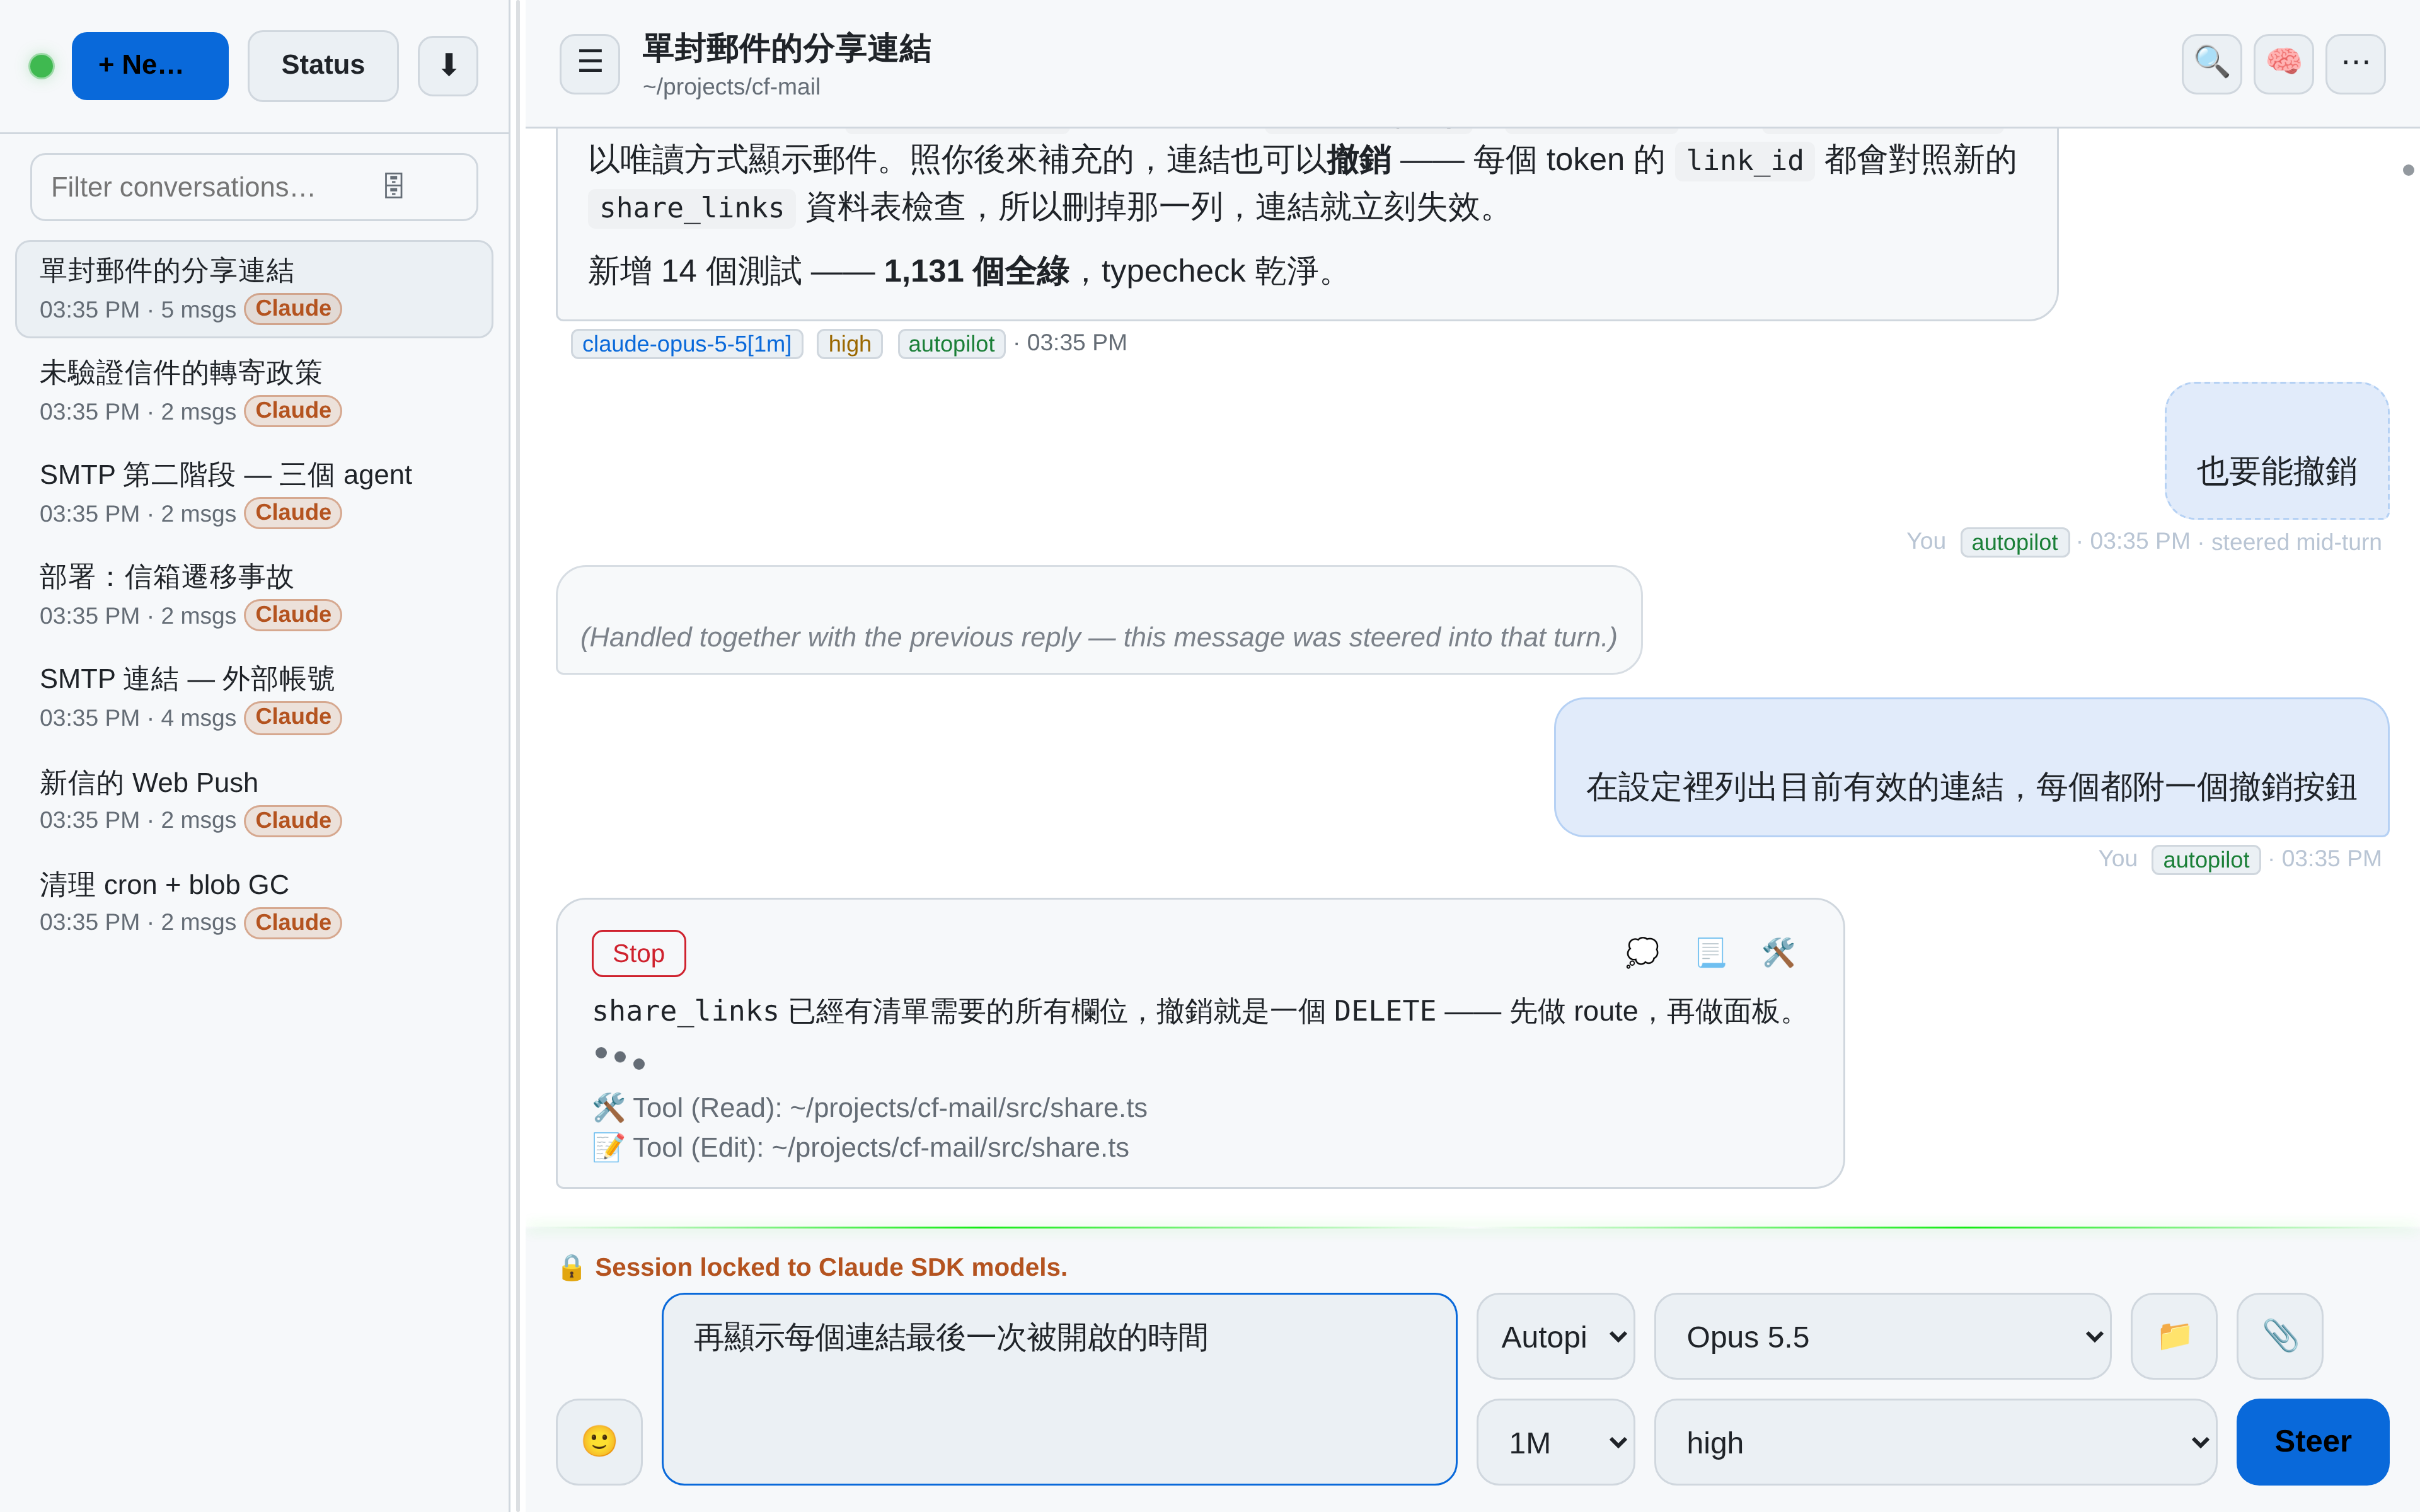
Task: Open conversation SMTP 連結 — 外部帳號
Action: (x=254, y=697)
